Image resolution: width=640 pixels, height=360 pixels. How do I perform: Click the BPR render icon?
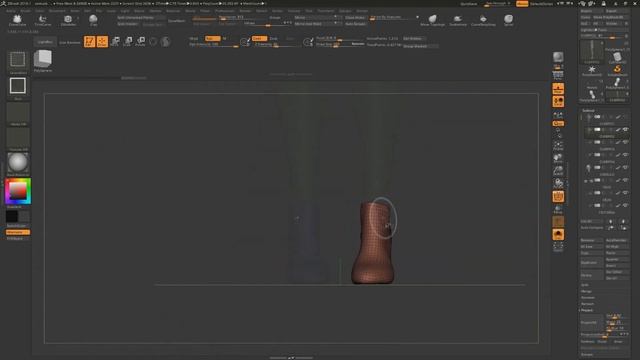point(558,57)
